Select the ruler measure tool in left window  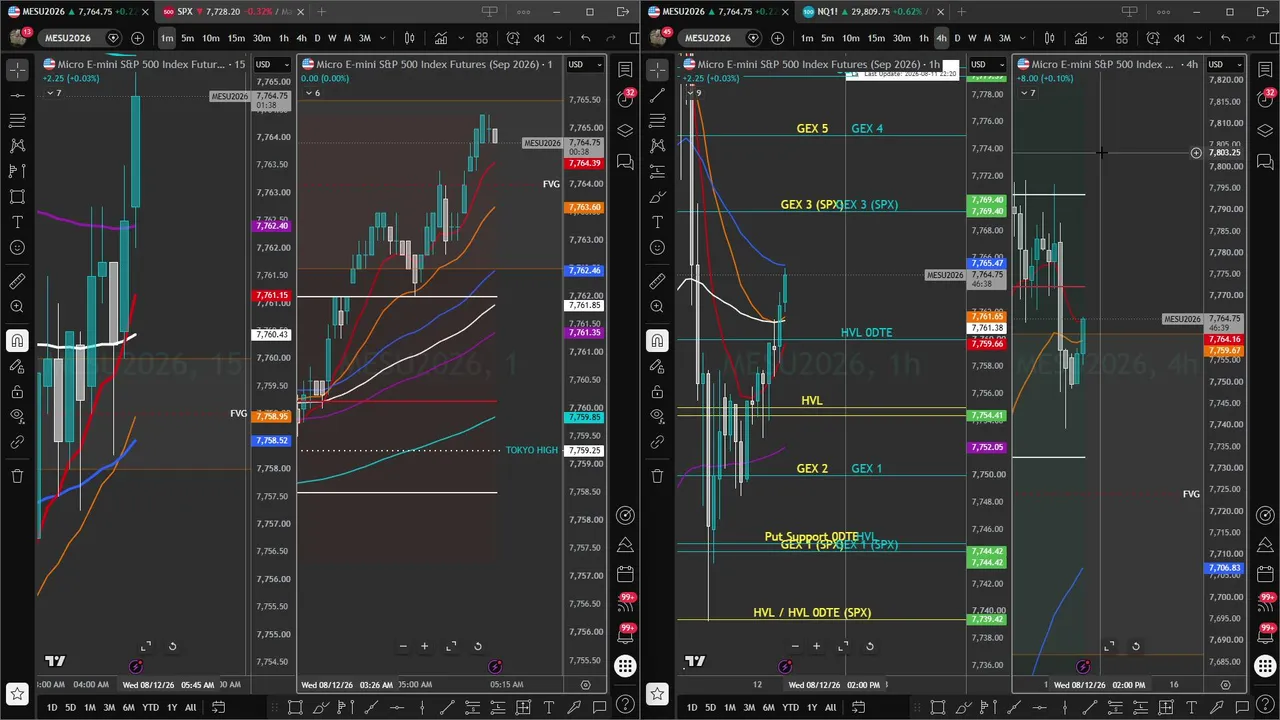tap(17, 281)
